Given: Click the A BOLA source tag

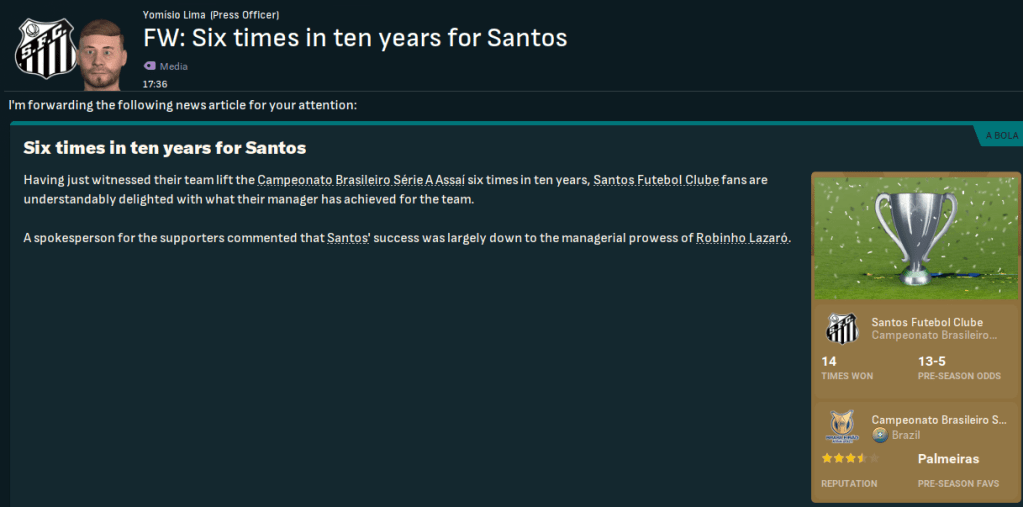Looking at the screenshot, I should click(x=1002, y=135).
